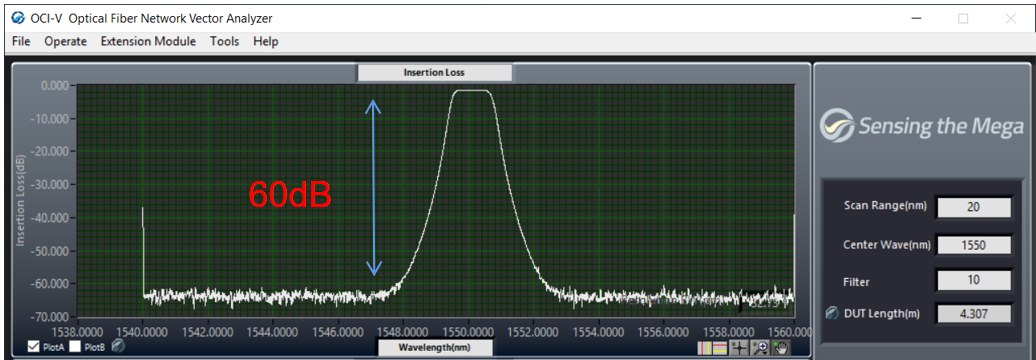This screenshot has width=1036, height=360.
Task: Open the Help menu
Action: (x=266, y=41)
